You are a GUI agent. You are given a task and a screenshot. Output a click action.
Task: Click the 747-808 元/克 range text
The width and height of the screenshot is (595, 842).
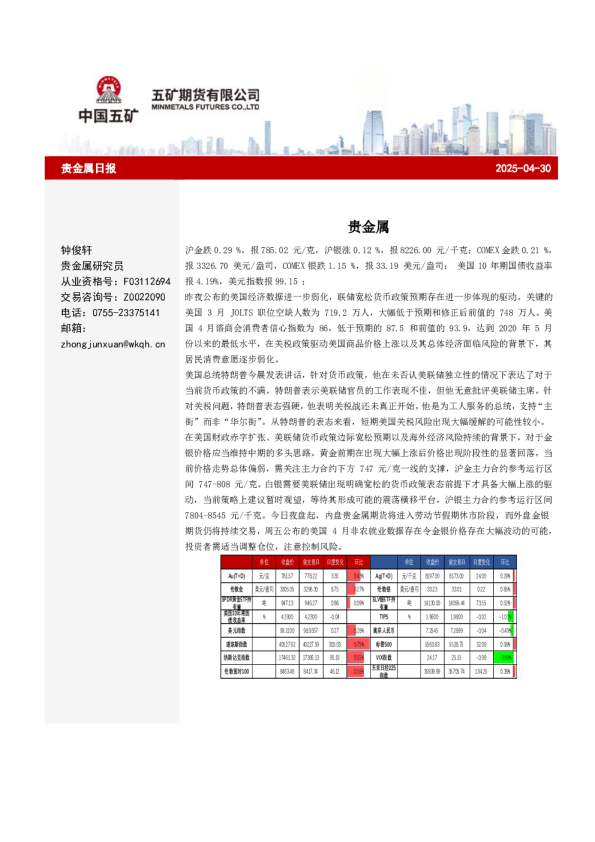pos(230,484)
